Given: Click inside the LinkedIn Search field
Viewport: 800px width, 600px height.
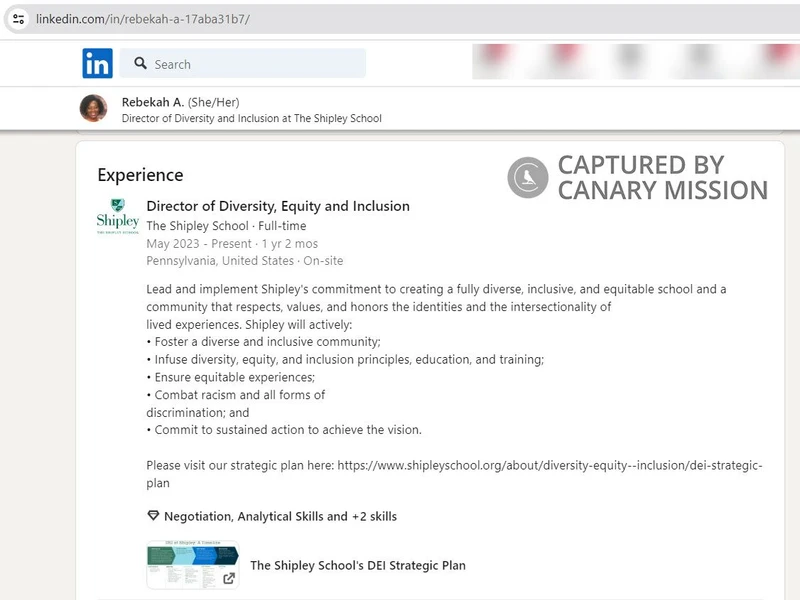Looking at the screenshot, I should coord(250,63).
